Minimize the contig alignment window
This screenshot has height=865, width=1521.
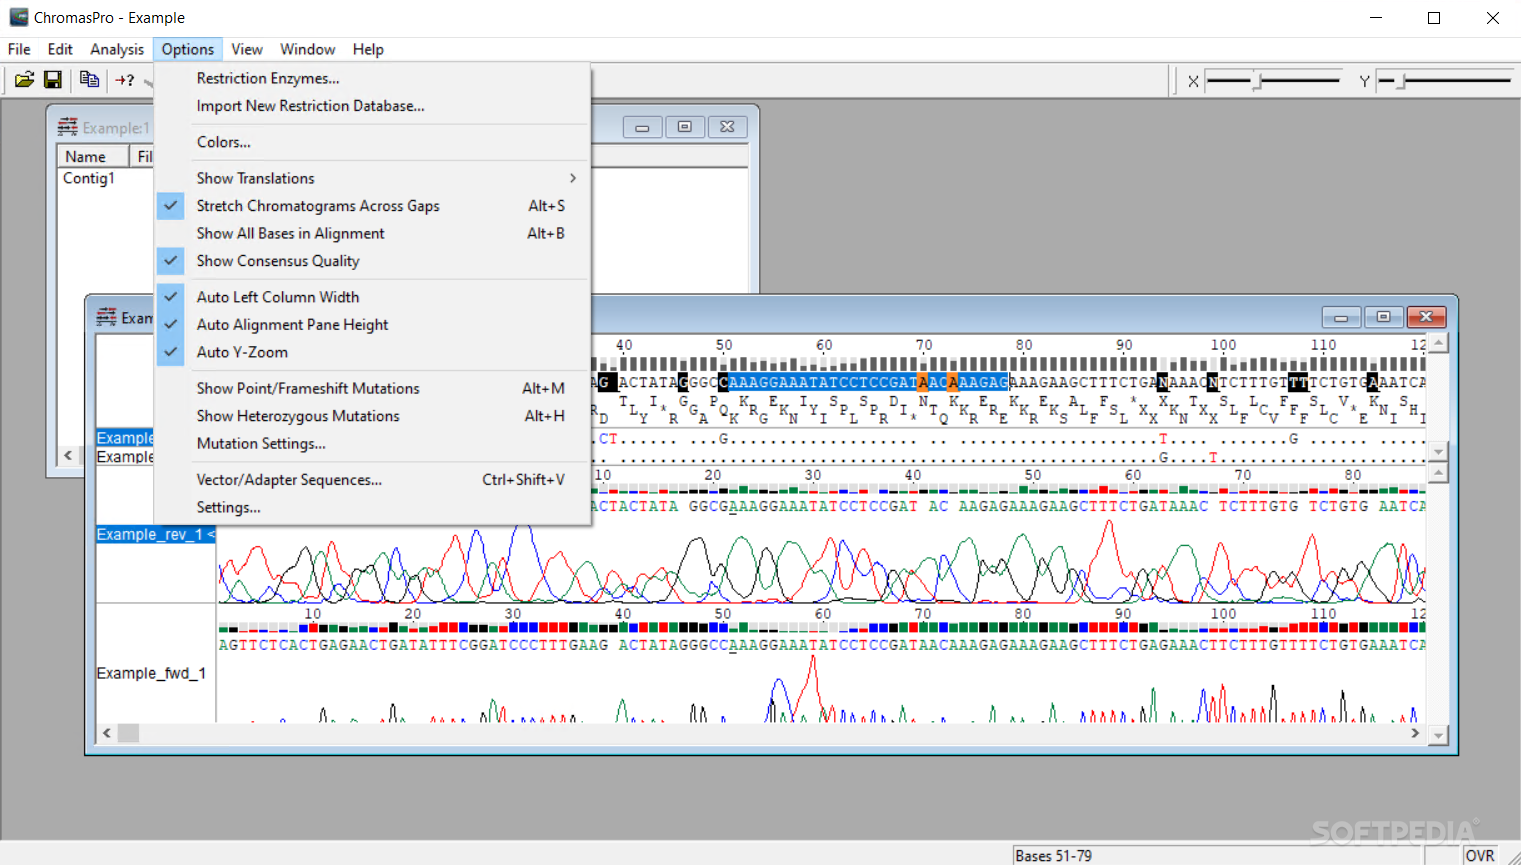click(x=1341, y=317)
